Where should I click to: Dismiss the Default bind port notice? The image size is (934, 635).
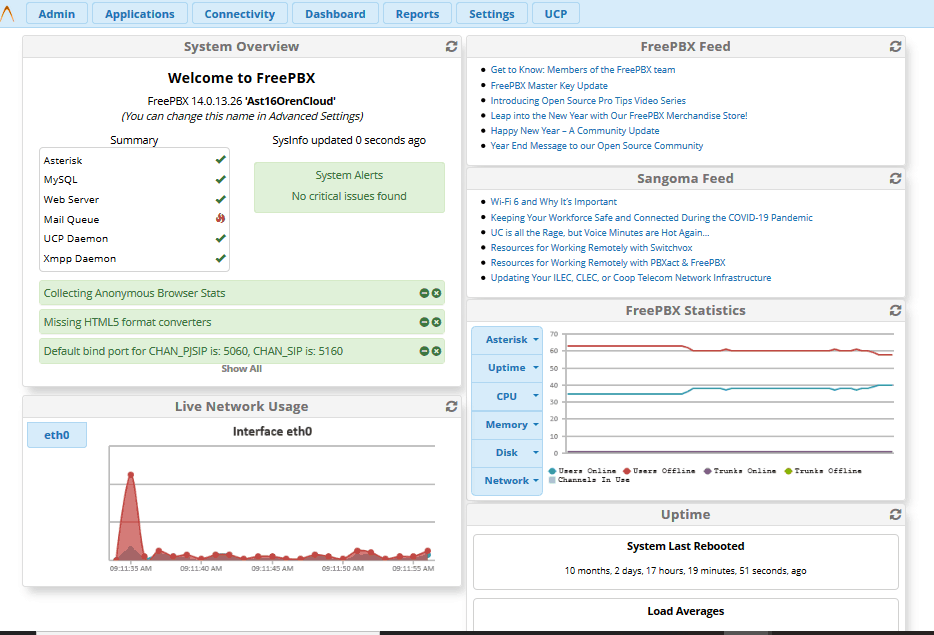[x=437, y=351]
